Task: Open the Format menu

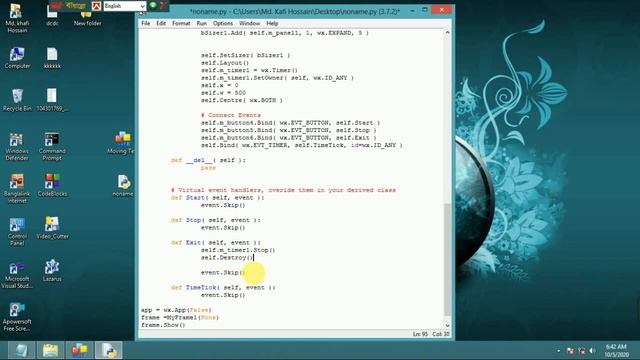Action: pos(181,23)
